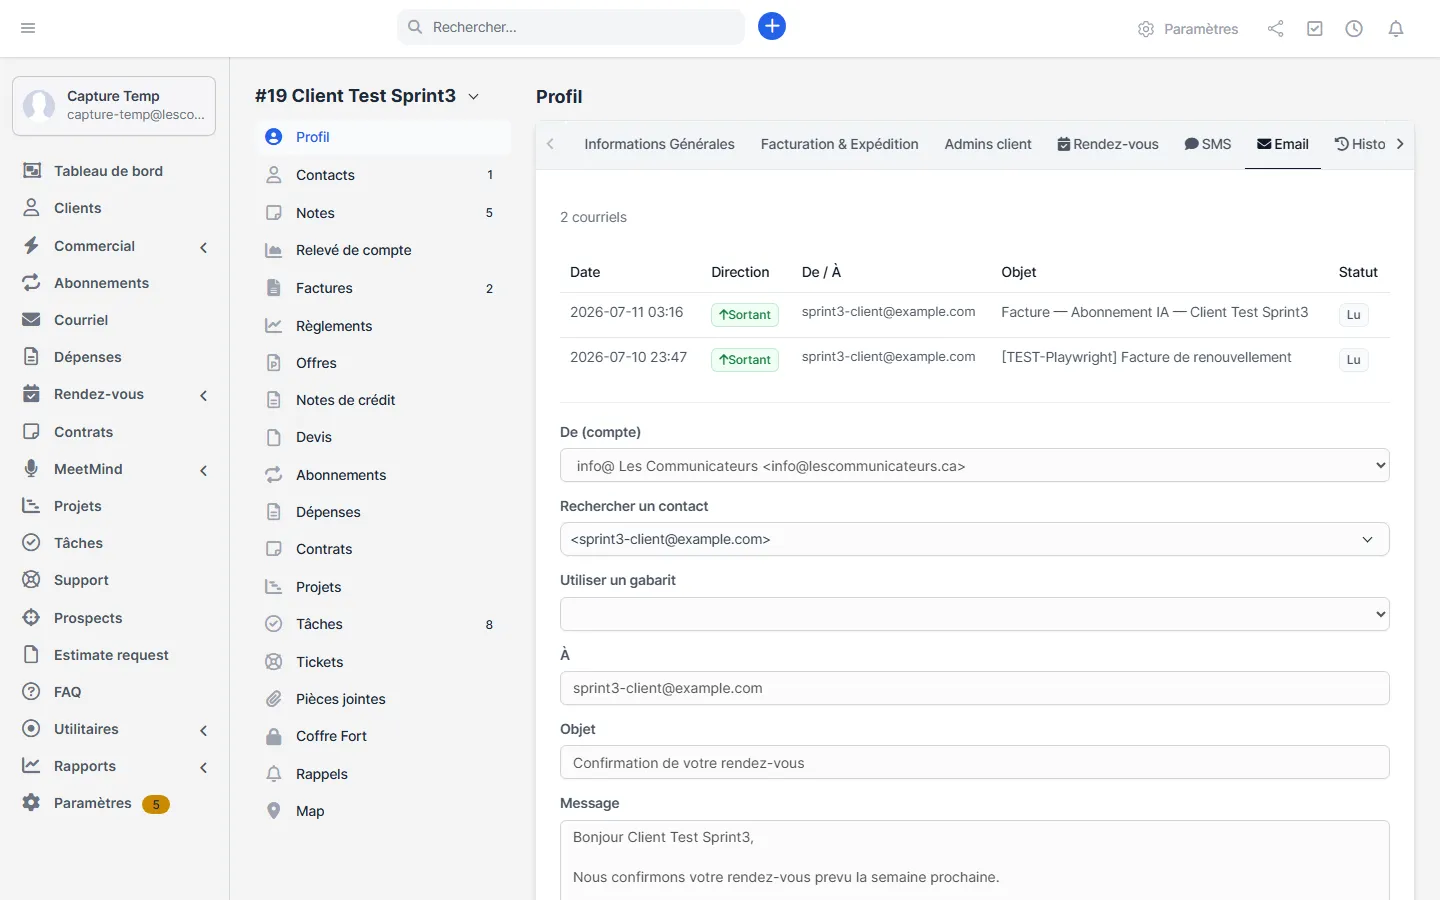The width and height of the screenshot is (1440, 900).
Task: Open Estimate request in the sidebar
Action: click(111, 655)
